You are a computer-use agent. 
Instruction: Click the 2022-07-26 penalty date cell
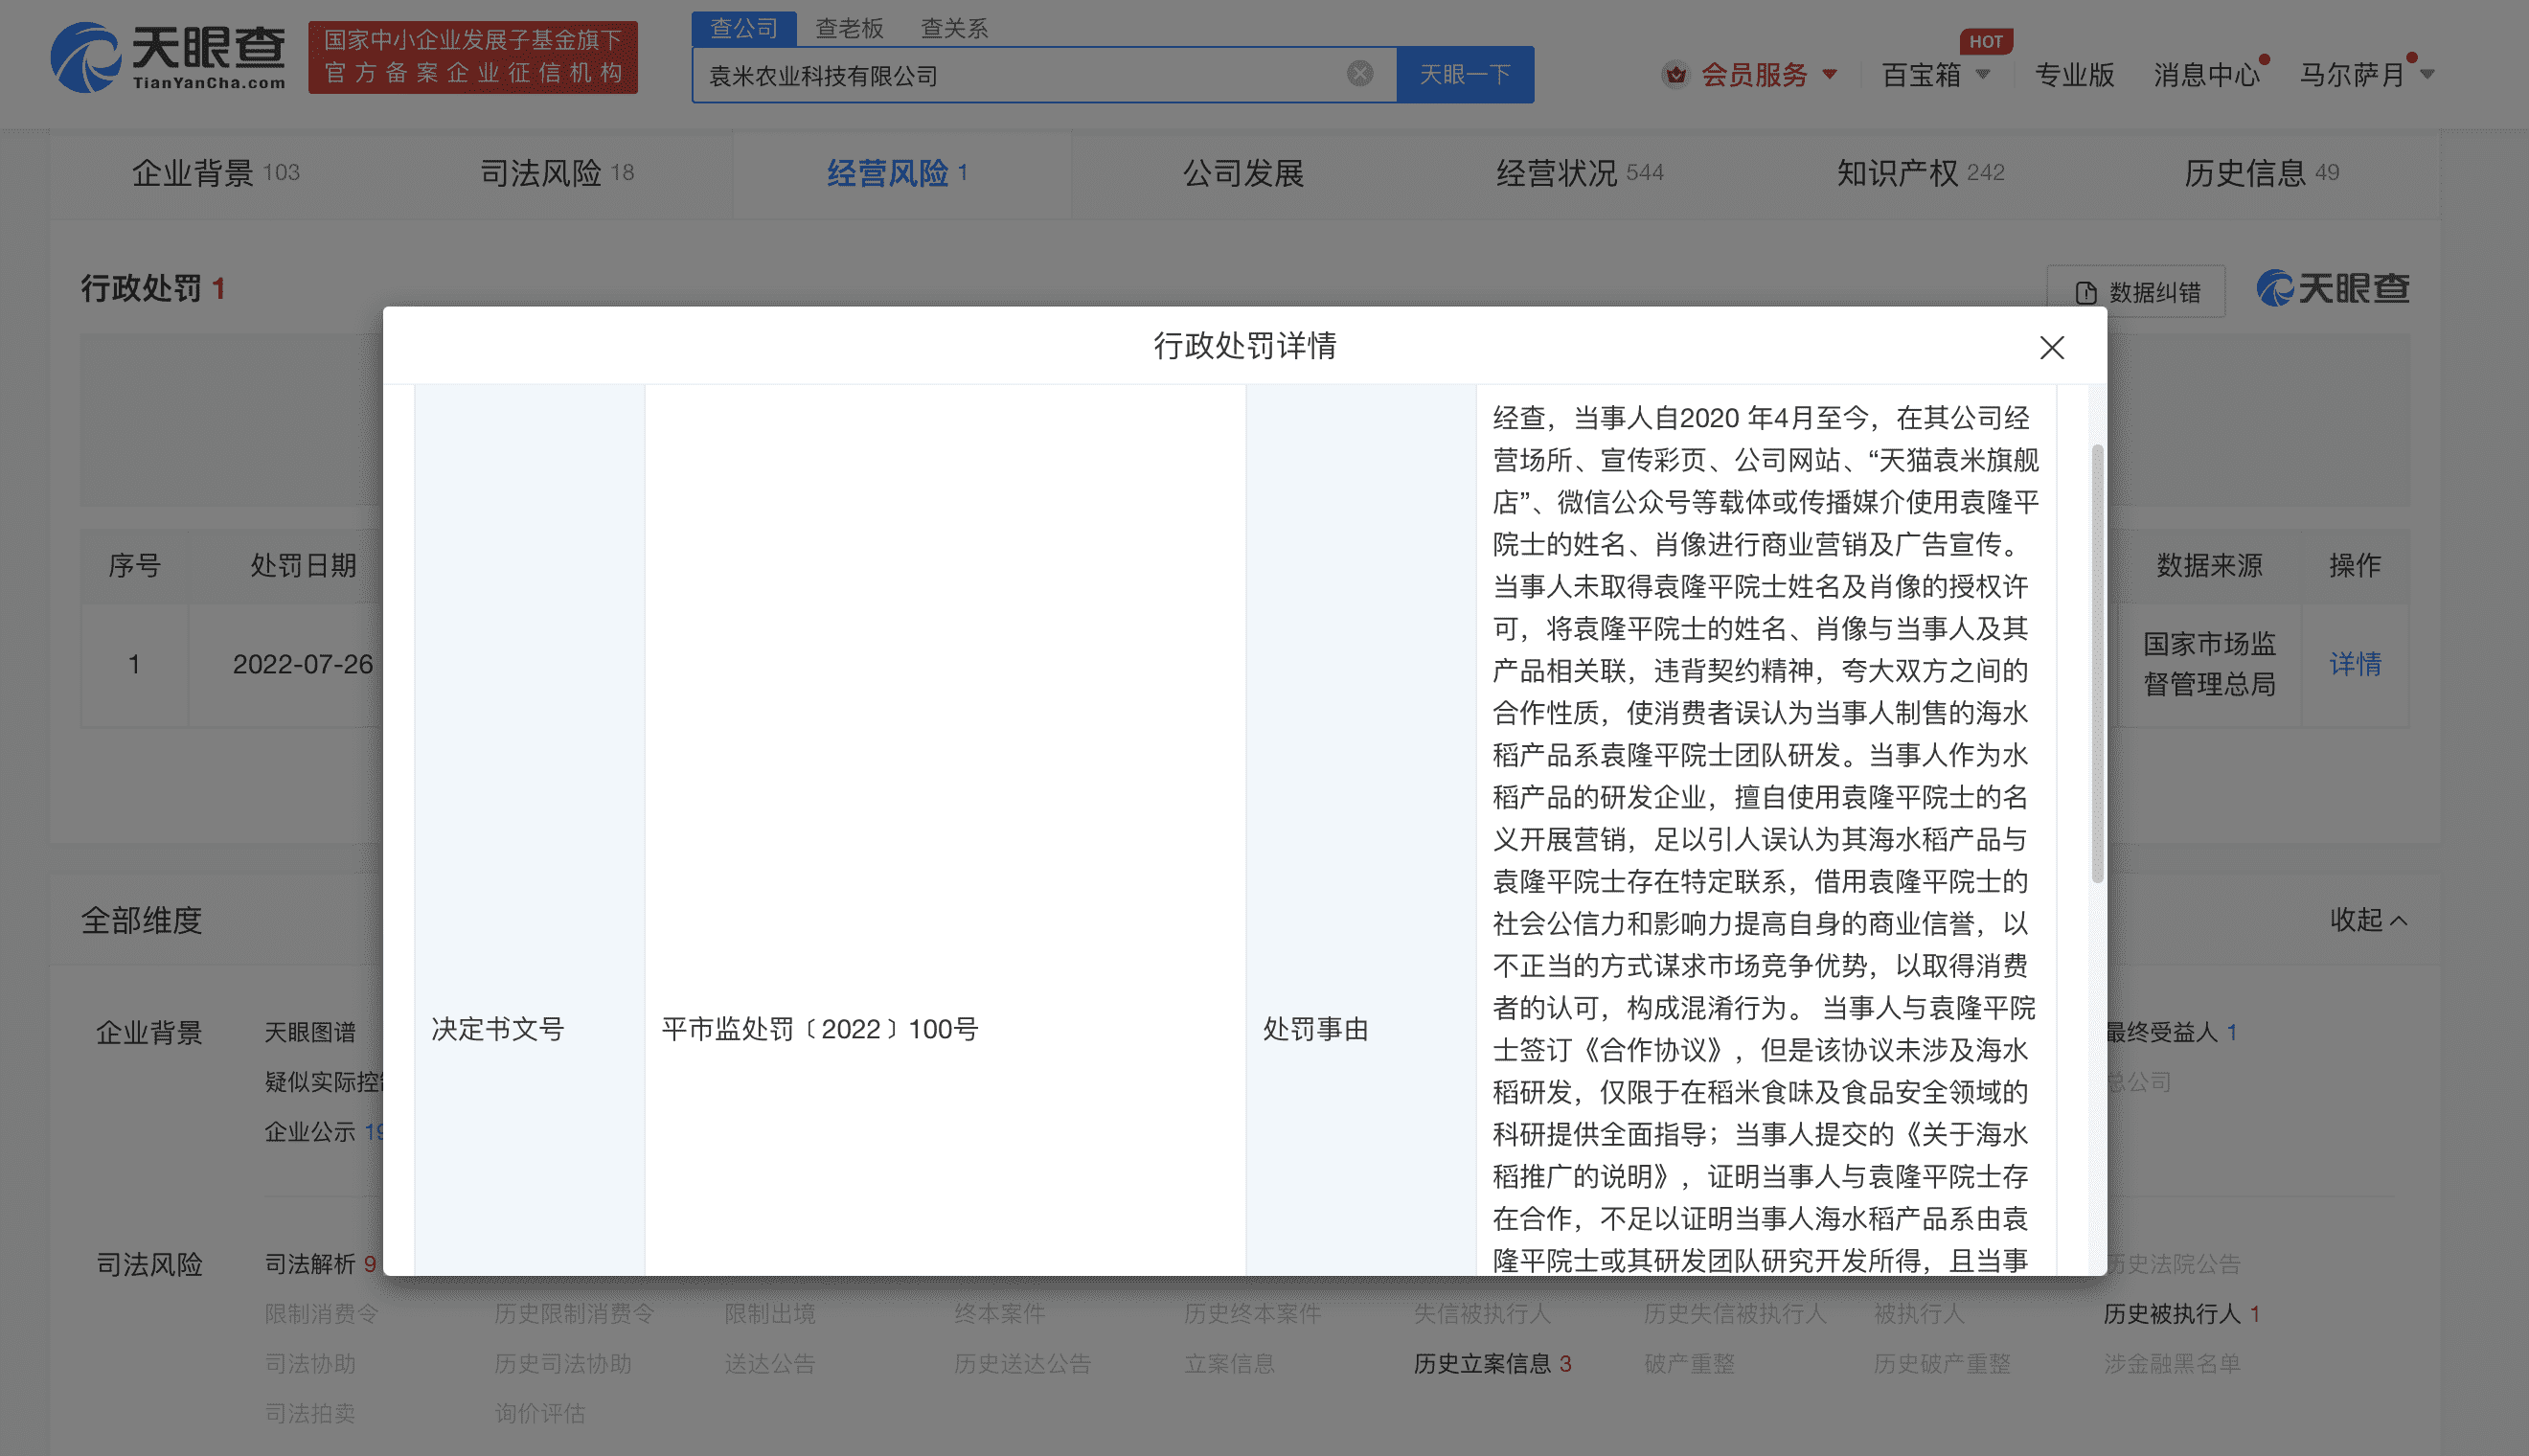(x=302, y=663)
